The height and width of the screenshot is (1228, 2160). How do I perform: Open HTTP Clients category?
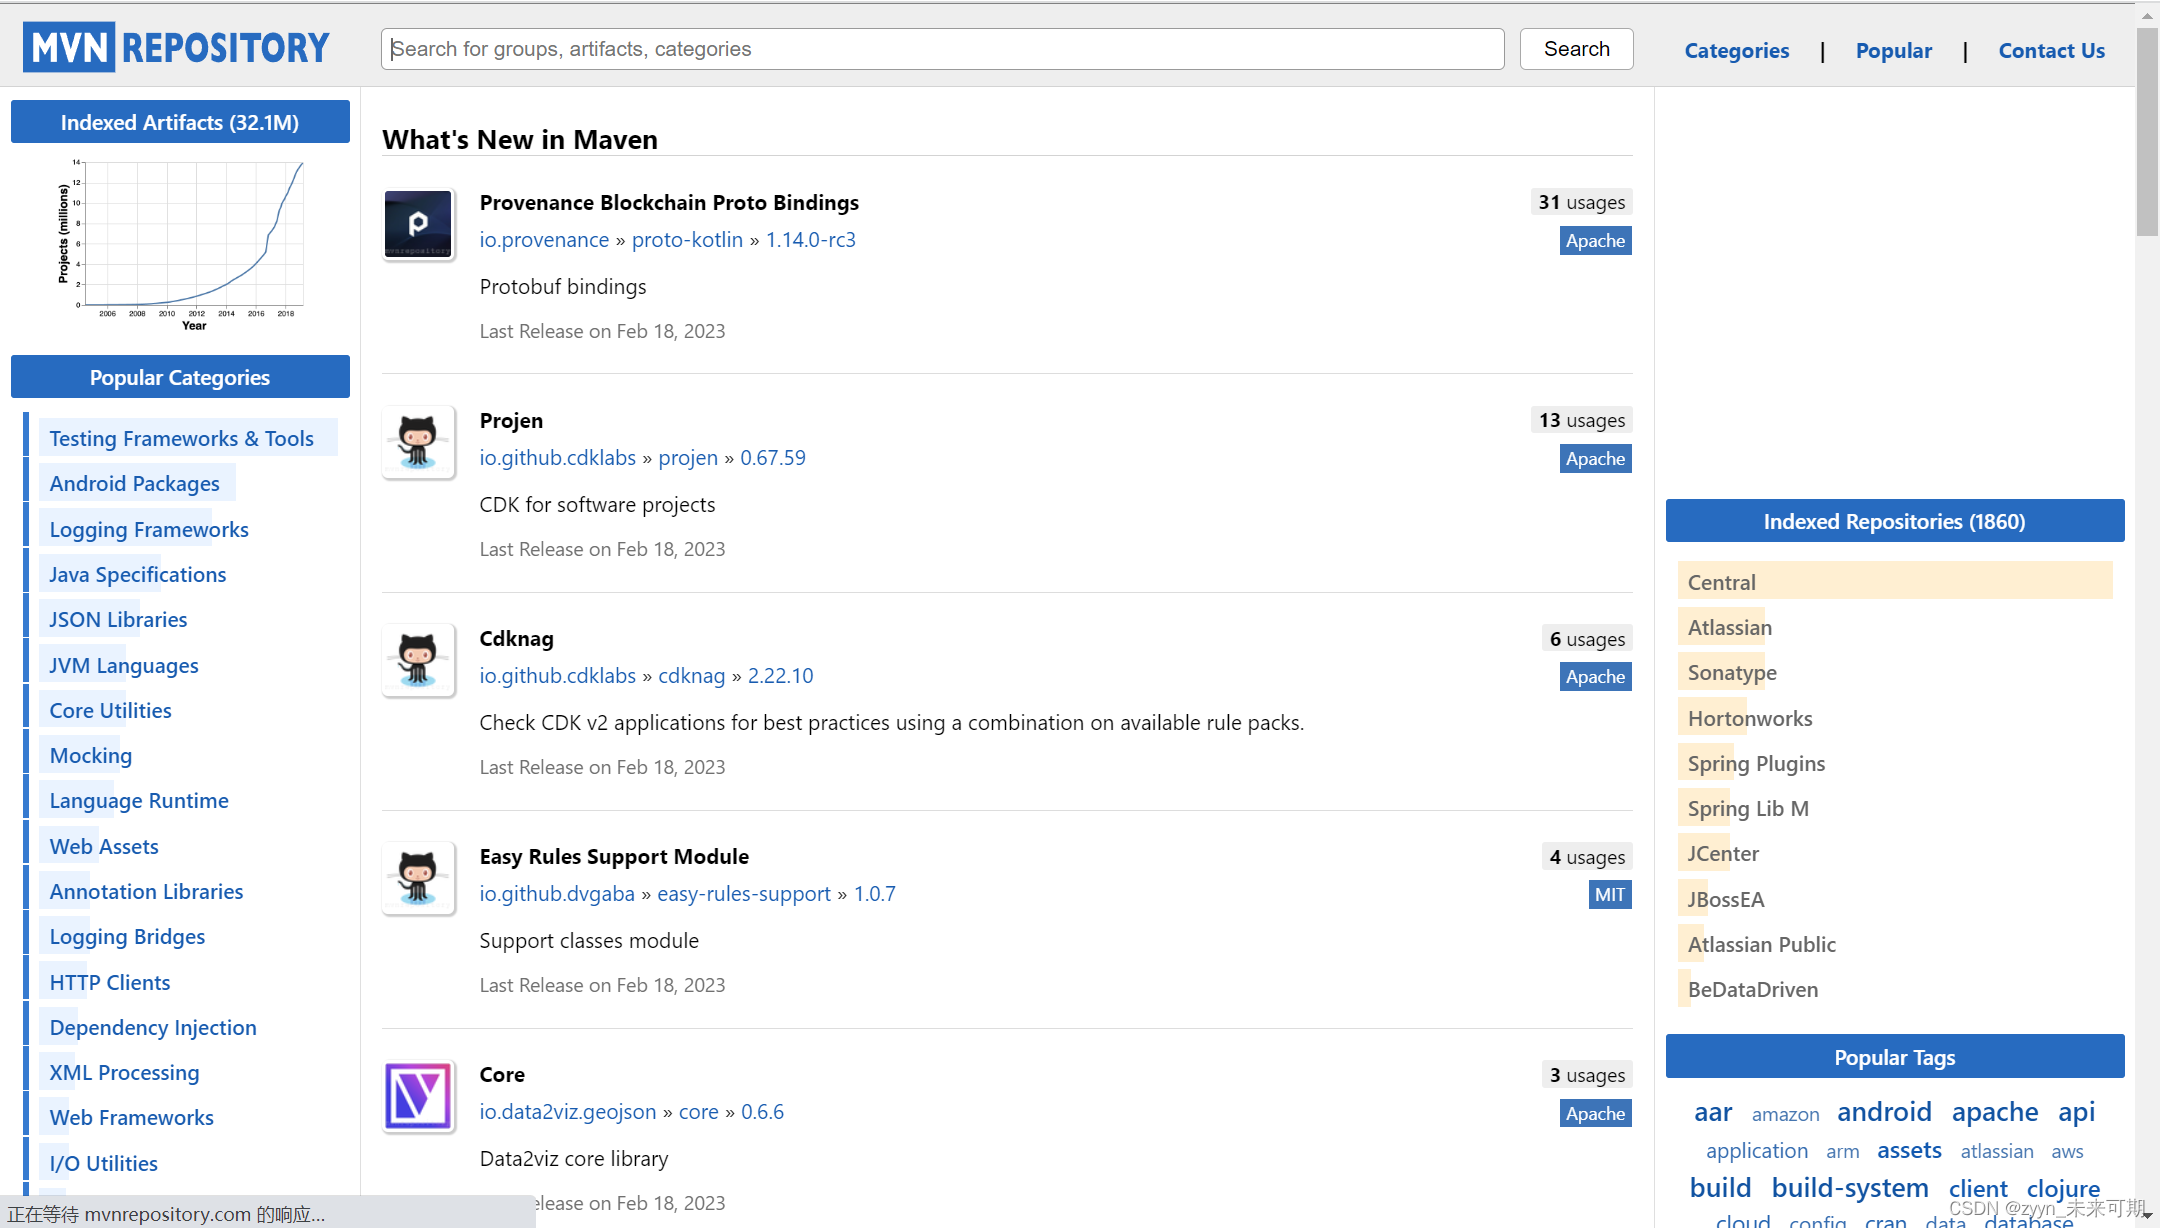point(110,982)
